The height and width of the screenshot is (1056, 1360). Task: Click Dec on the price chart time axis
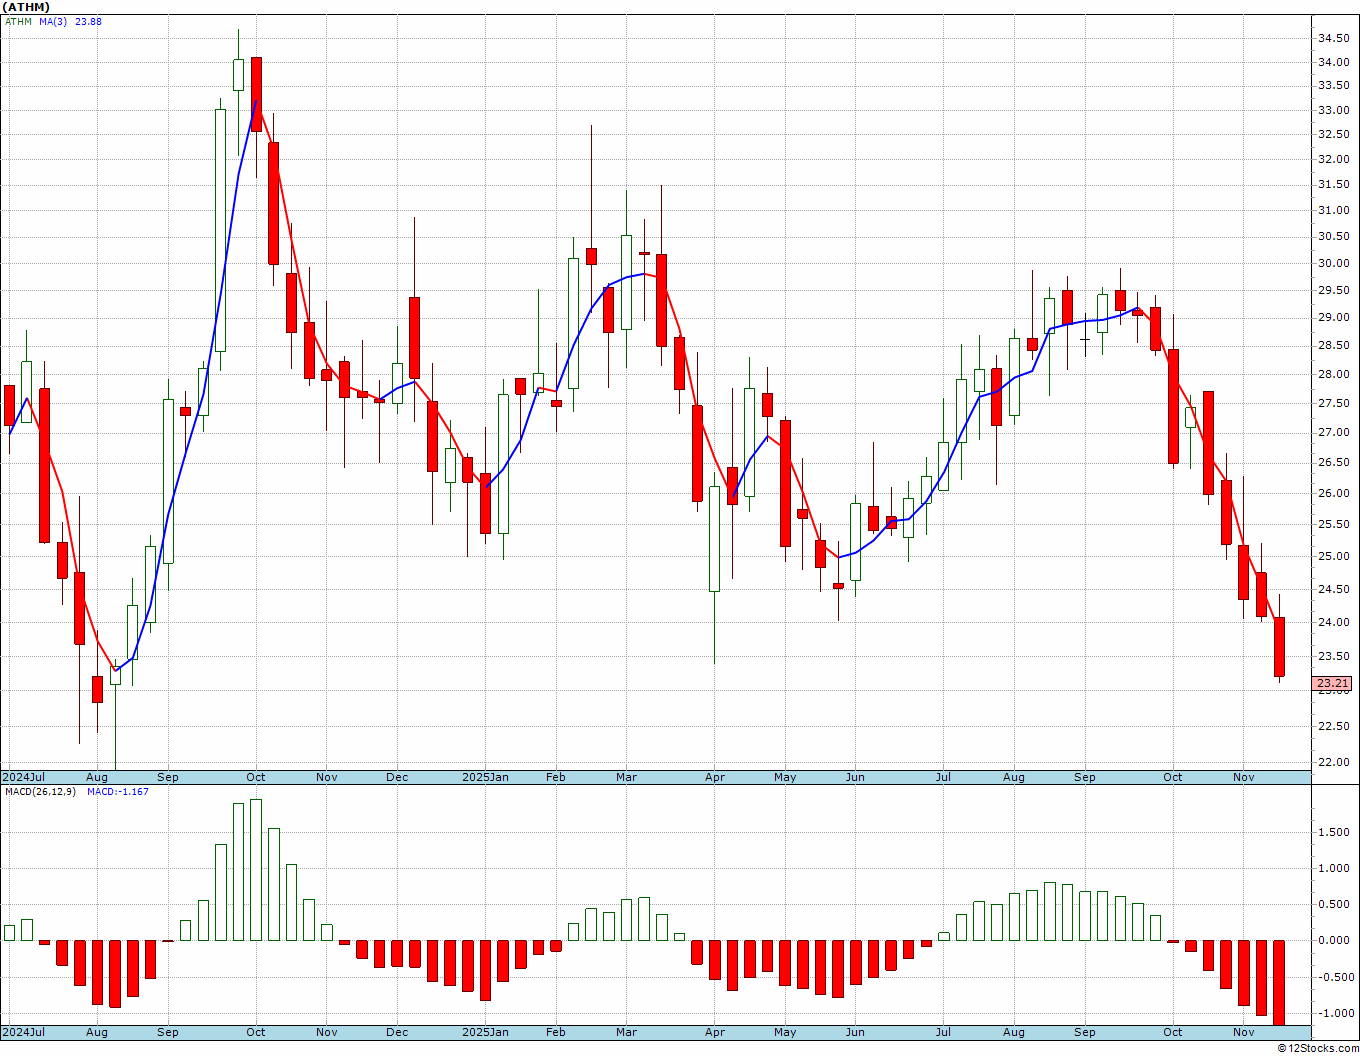click(397, 777)
